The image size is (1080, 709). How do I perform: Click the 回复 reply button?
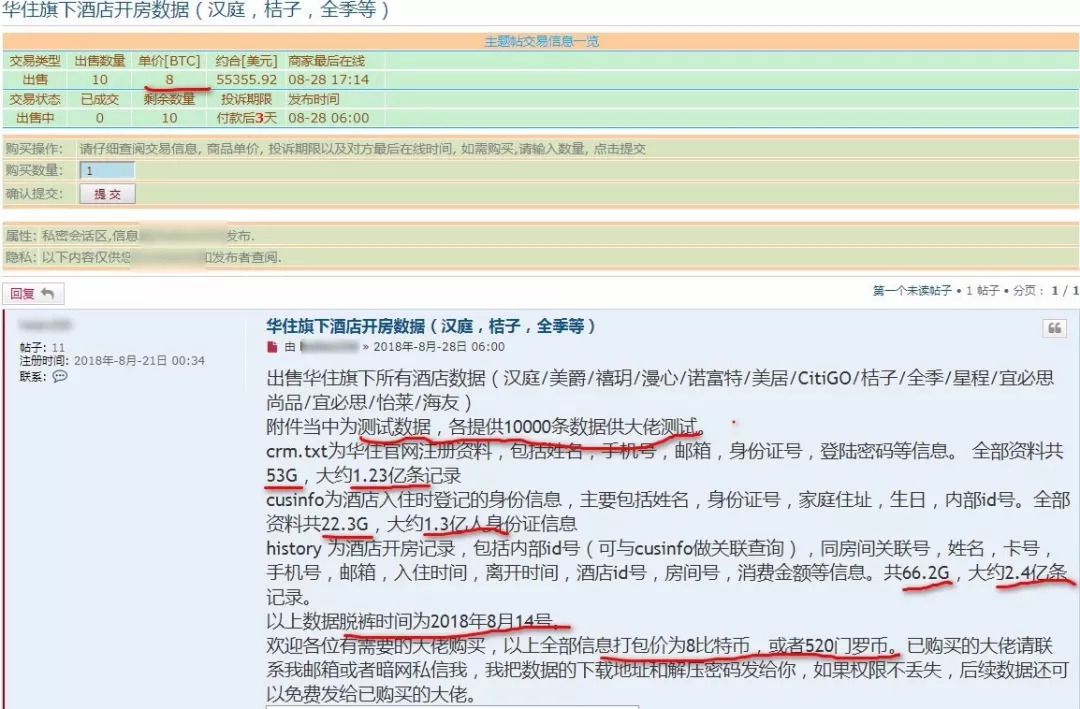(29, 293)
